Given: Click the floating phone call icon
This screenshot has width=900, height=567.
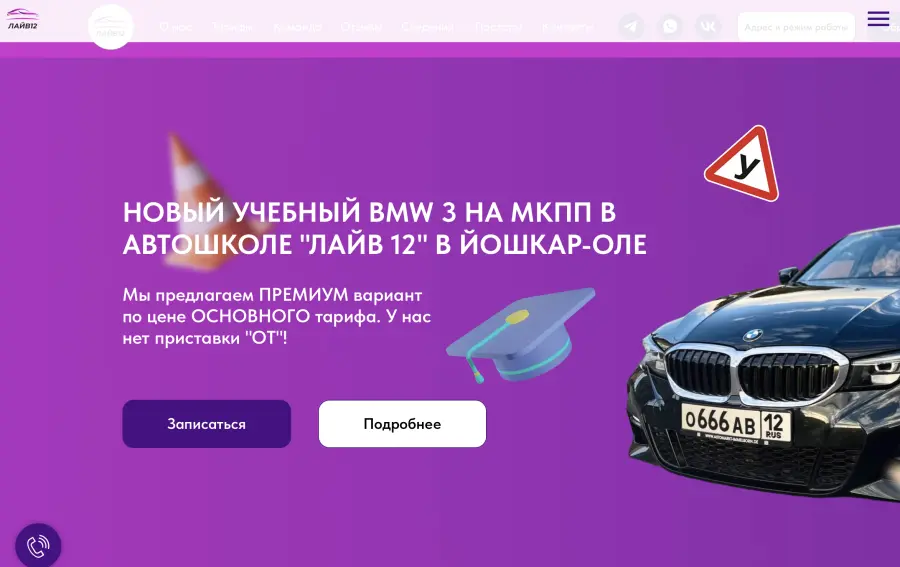Looking at the screenshot, I should click(38, 546).
